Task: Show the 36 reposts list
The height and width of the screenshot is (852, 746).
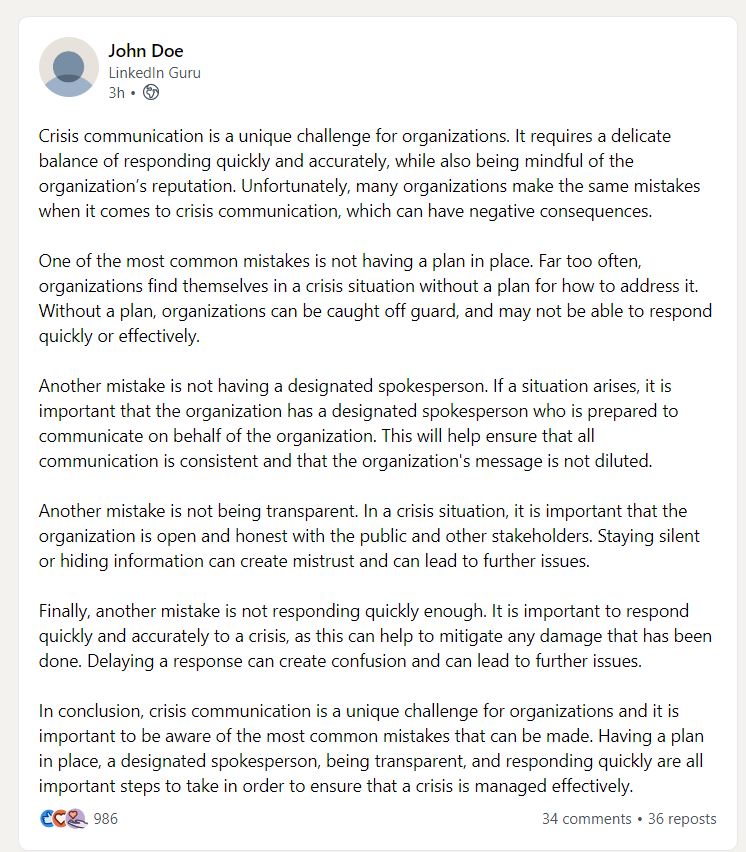Action: tap(682, 819)
